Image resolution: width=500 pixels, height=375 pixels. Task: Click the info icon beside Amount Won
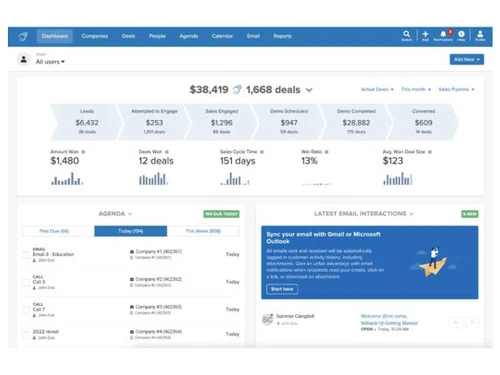click(83, 152)
